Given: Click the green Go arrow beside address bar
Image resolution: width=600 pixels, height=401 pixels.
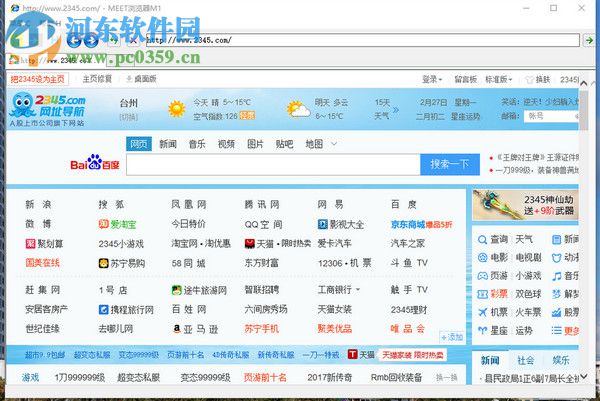Looking at the screenshot, I should click(589, 40).
